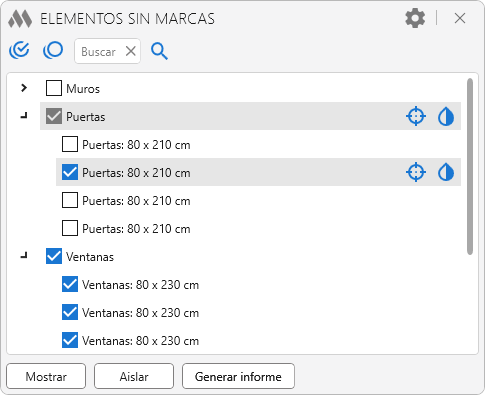Click the half-circle isolate icon on Puertas row
Image resolution: width=485 pixels, height=395 pixels.
(446, 117)
